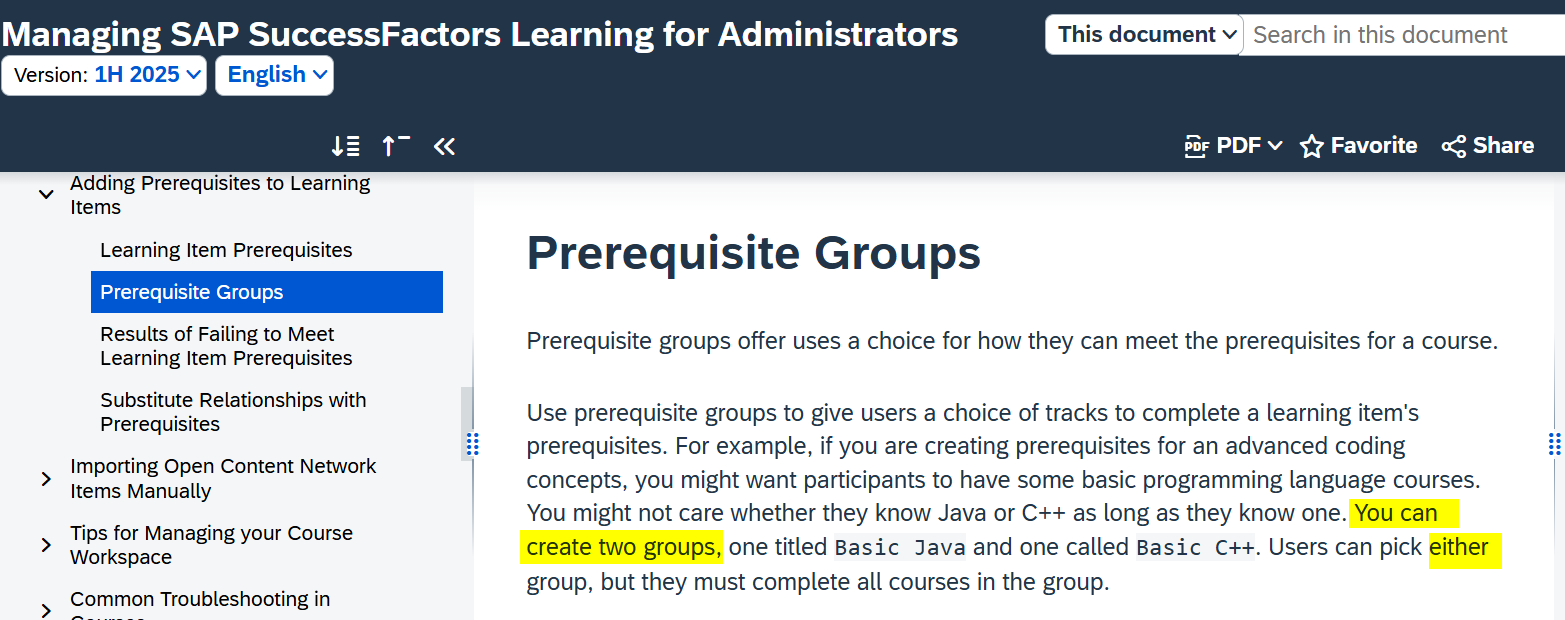The width and height of the screenshot is (1565, 620).
Task: Click the Share icon
Action: coord(1453,146)
